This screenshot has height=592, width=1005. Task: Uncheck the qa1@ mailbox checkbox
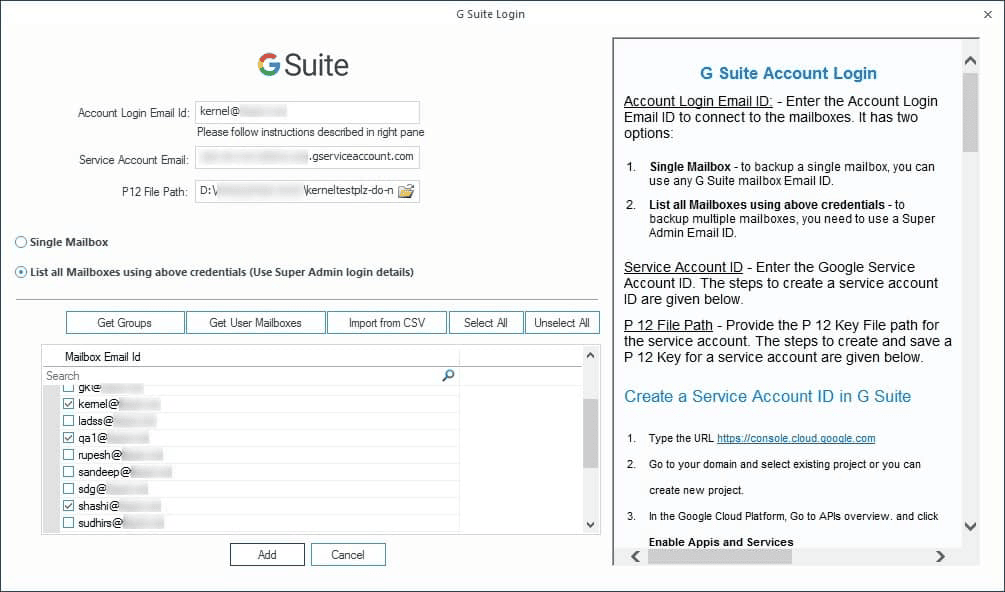click(69, 438)
